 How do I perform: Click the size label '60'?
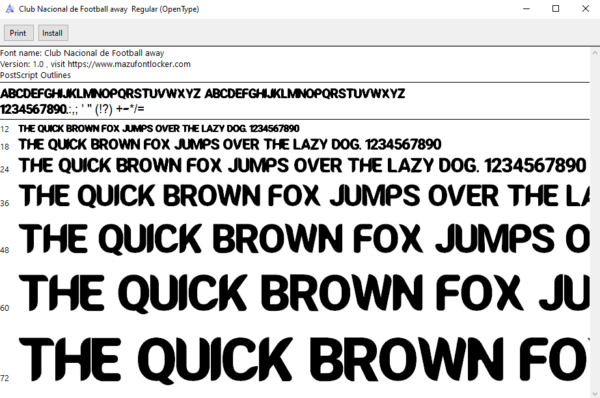click(5, 308)
